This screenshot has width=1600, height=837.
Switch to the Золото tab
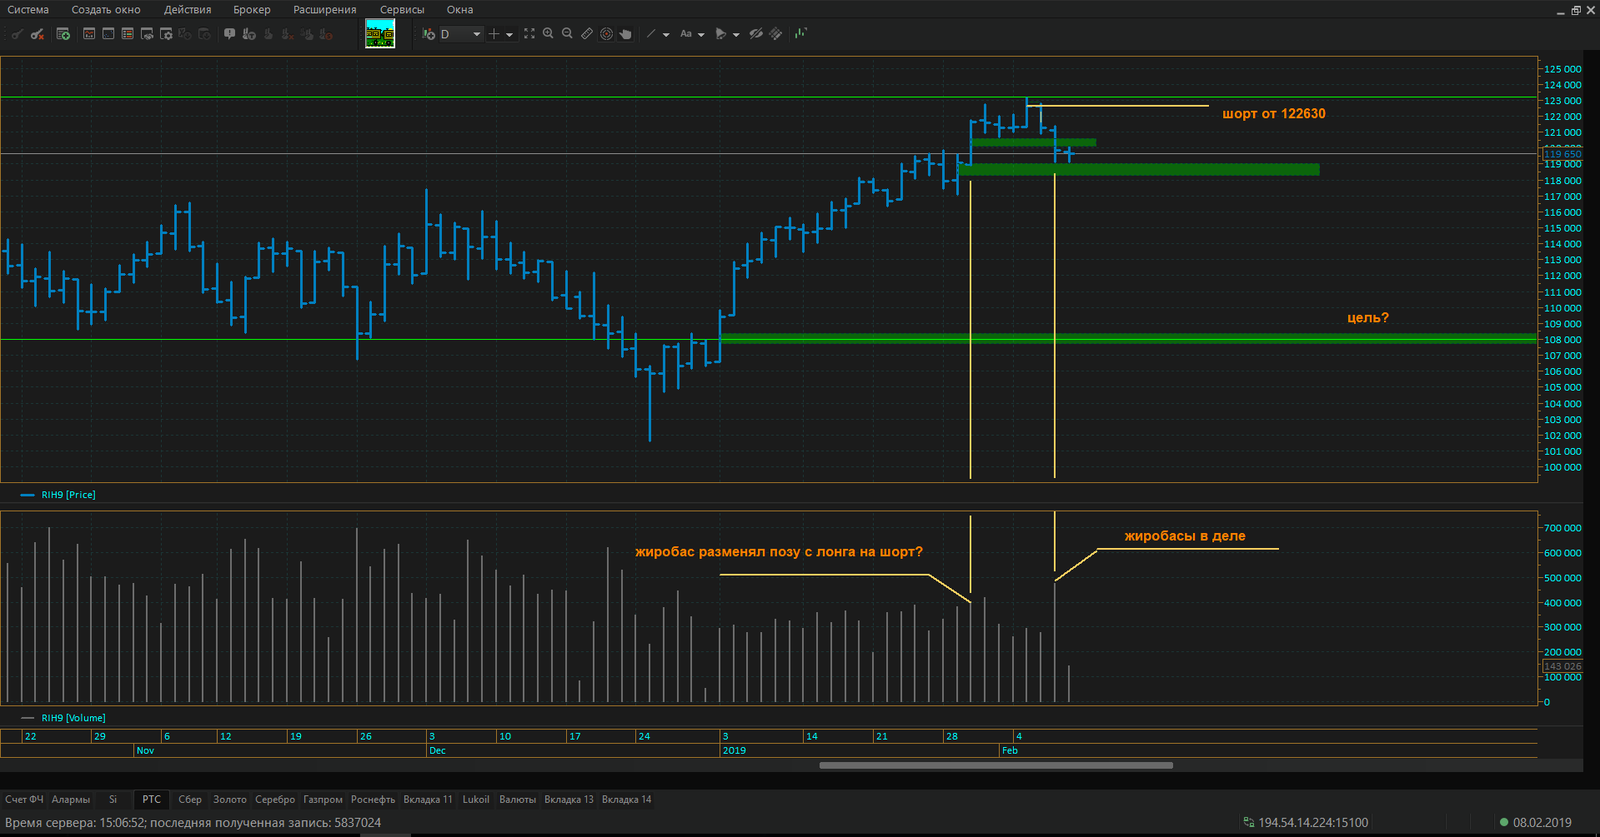(230, 799)
